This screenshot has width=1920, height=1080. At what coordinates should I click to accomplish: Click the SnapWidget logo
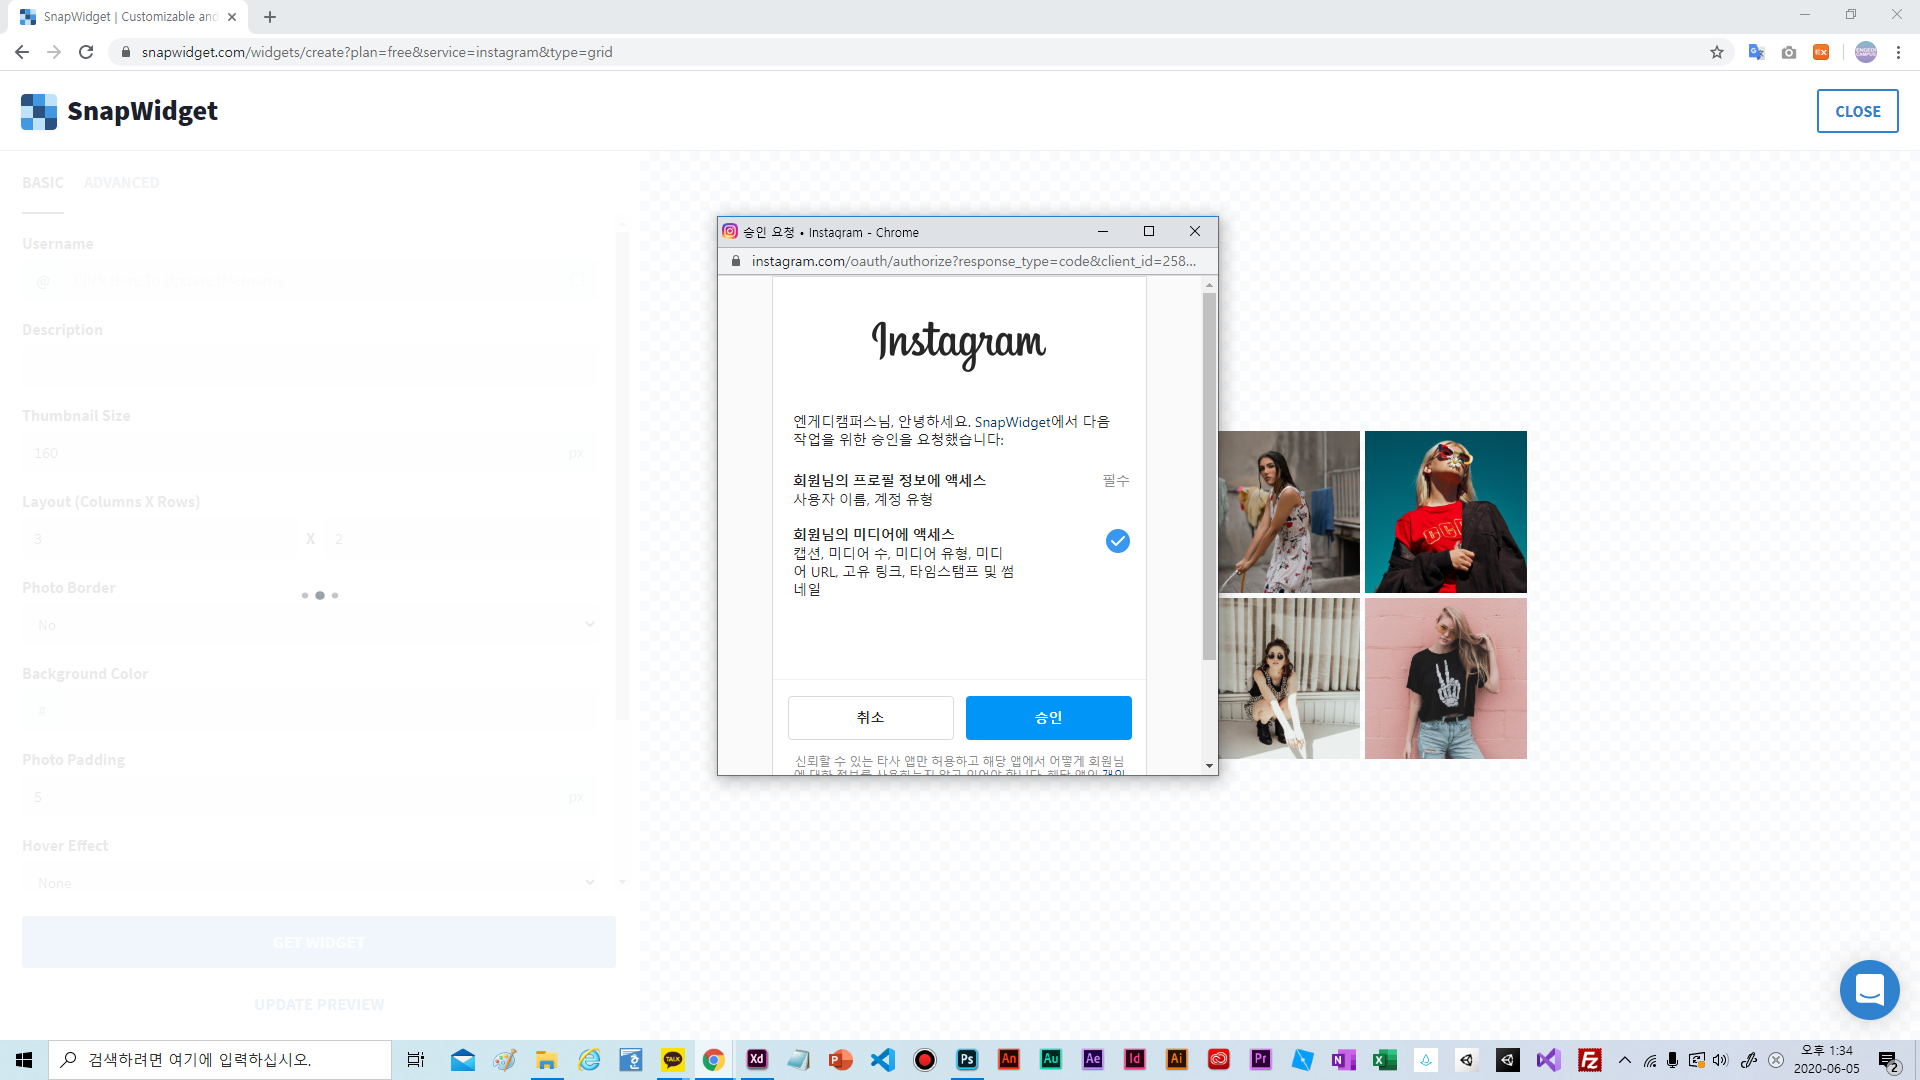(119, 111)
